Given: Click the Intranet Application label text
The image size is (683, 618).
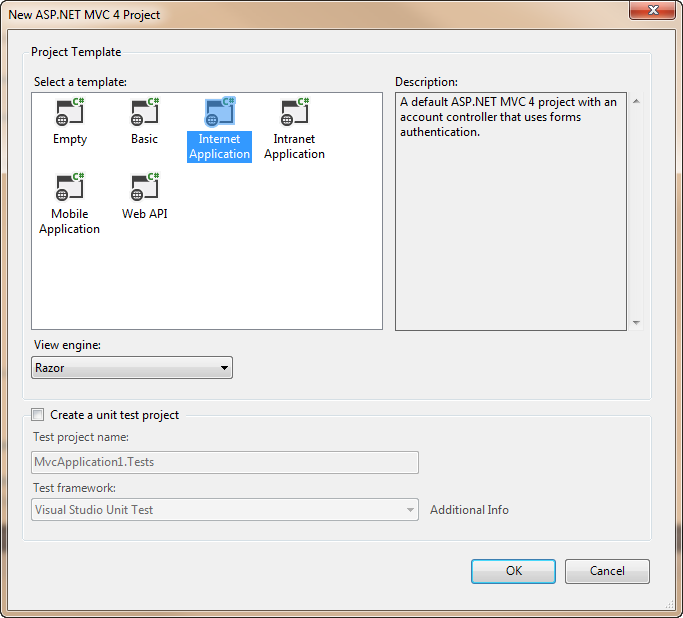Looking at the screenshot, I should click(x=294, y=146).
